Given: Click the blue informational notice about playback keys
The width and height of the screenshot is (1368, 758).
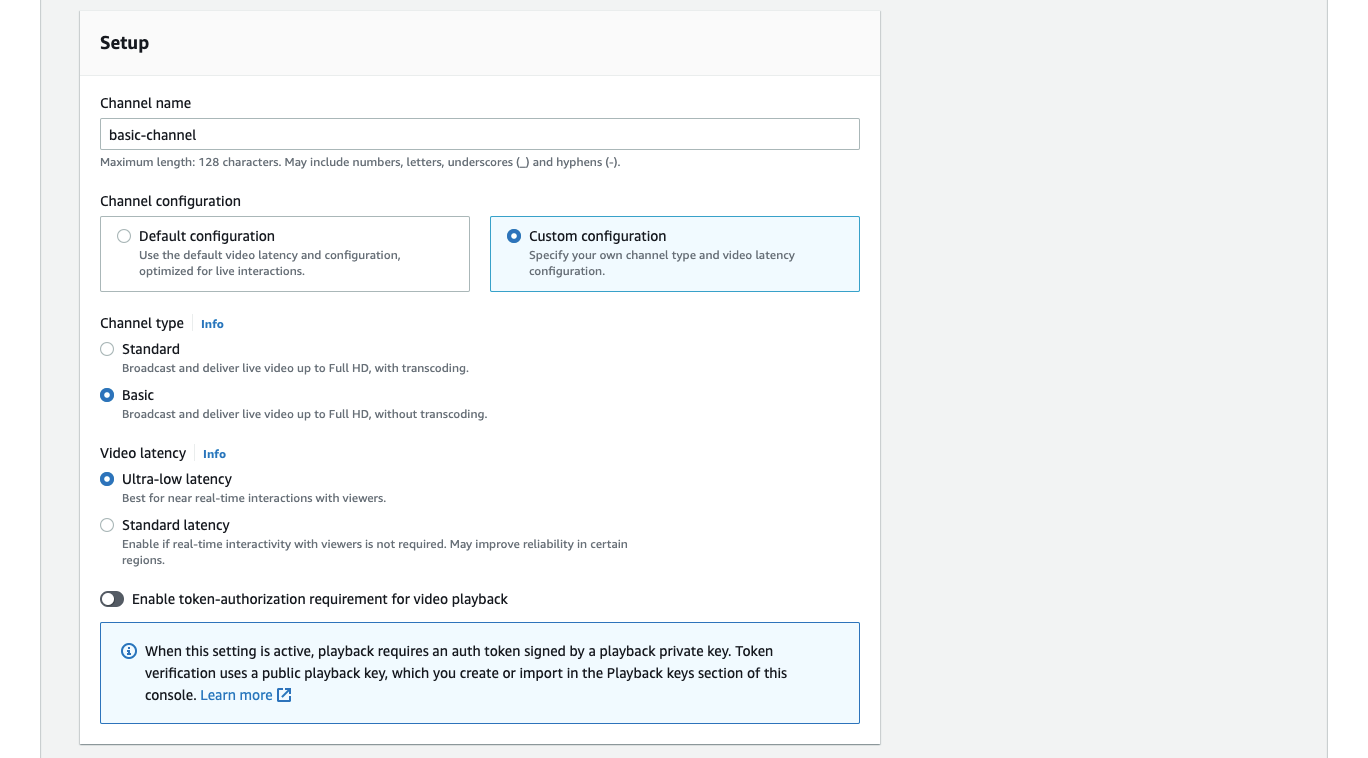Looking at the screenshot, I should [479, 671].
